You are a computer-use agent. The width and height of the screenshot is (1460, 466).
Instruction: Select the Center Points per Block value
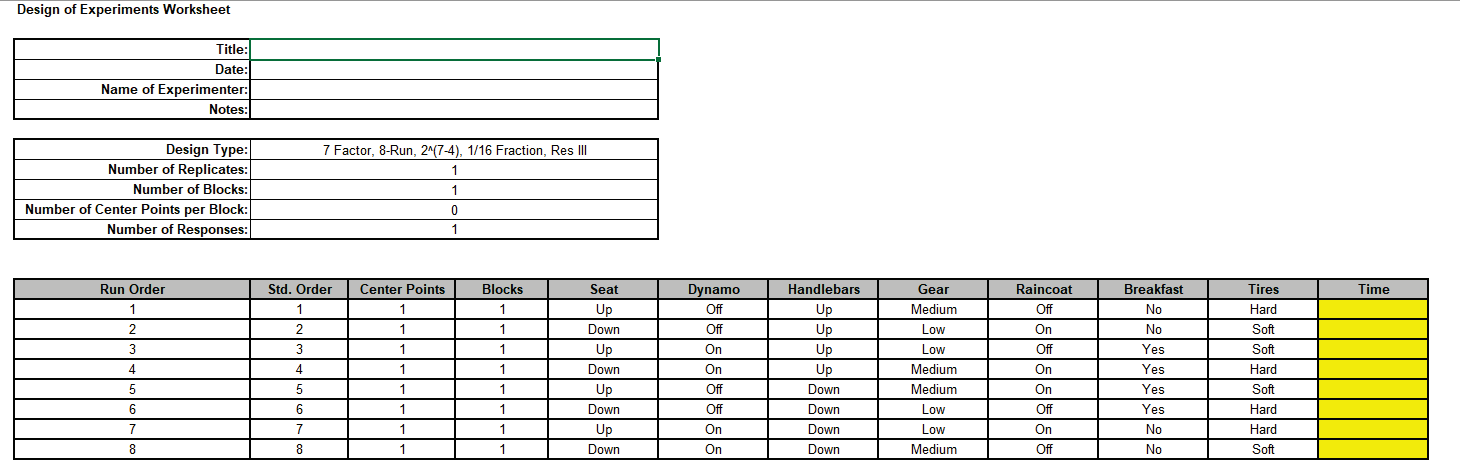point(454,210)
